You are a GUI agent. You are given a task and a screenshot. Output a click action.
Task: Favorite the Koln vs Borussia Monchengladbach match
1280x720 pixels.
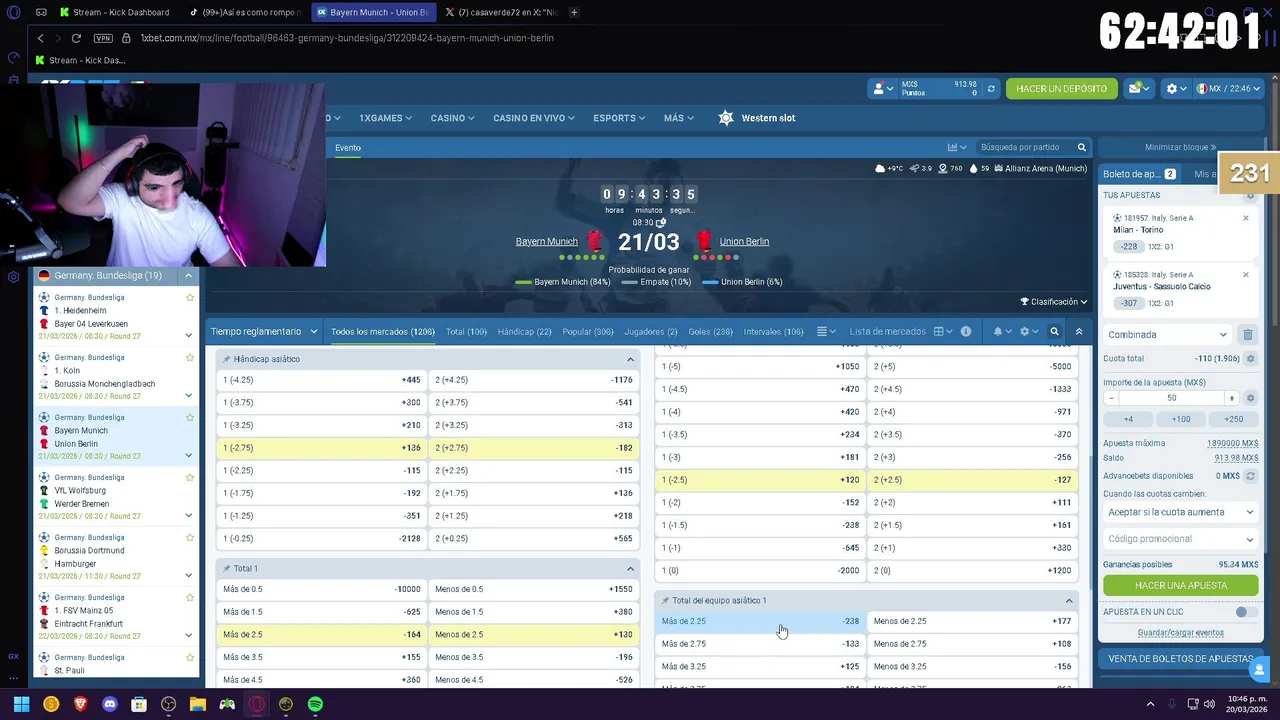(x=189, y=357)
